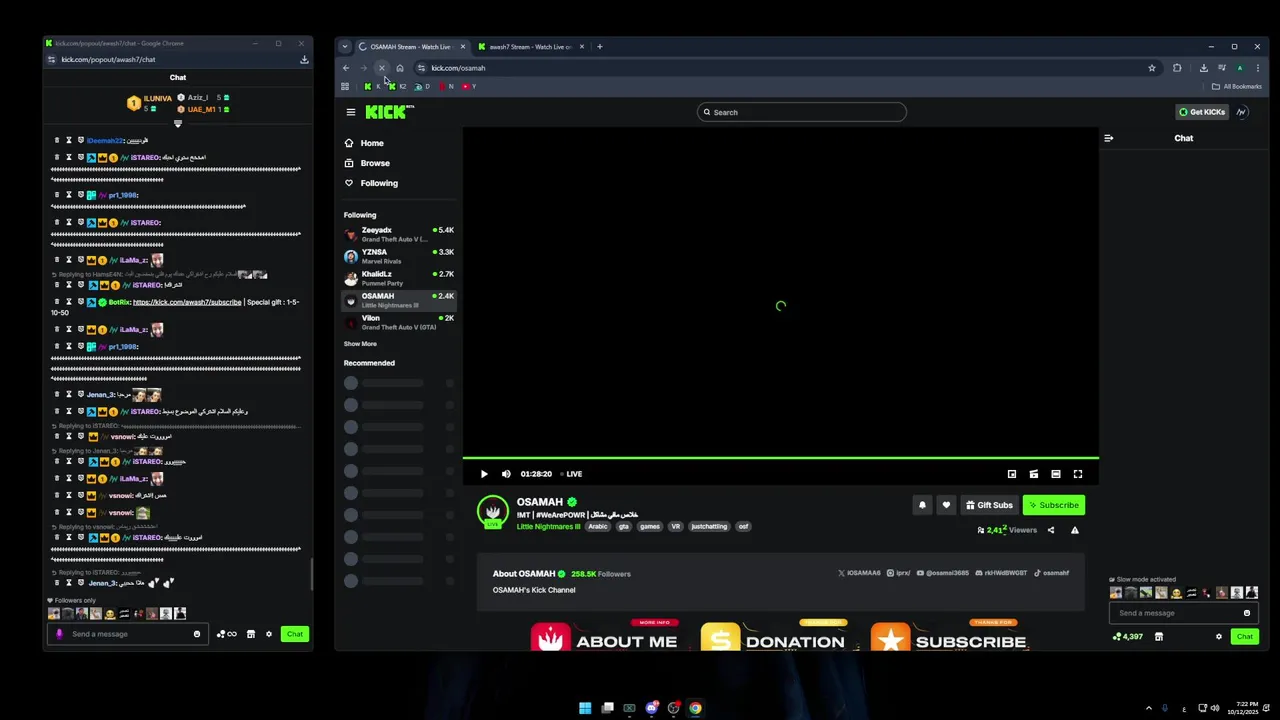Click the Gift Subs button
The image size is (1280, 720).
click(989, 505)
